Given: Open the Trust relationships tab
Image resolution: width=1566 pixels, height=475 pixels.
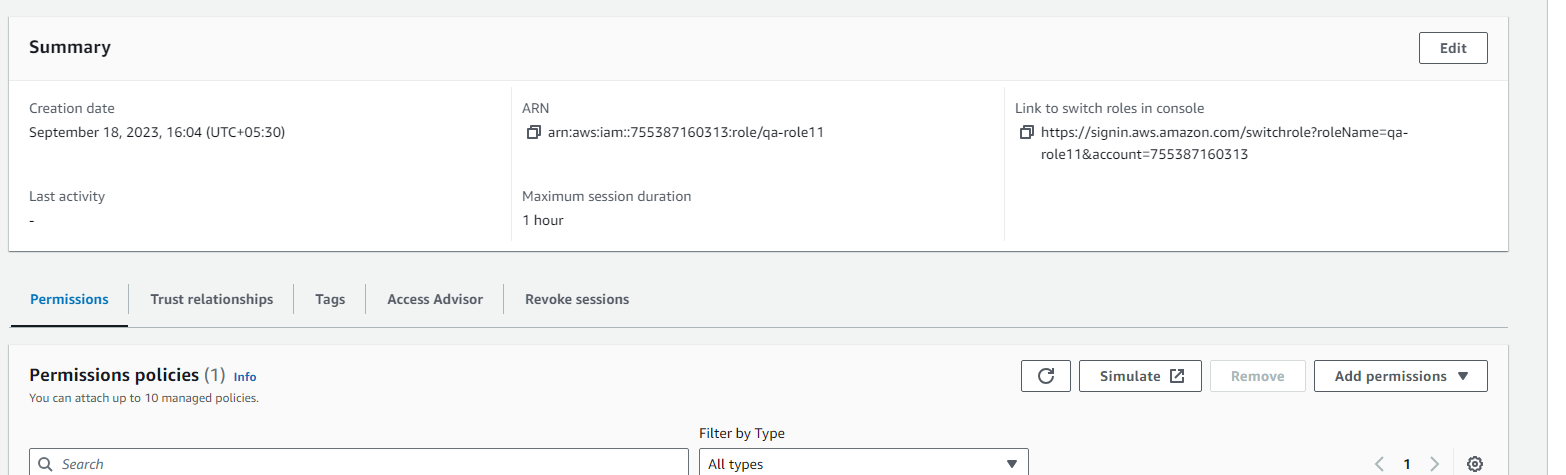Looking at the screenshot, I should pos(211,299).
